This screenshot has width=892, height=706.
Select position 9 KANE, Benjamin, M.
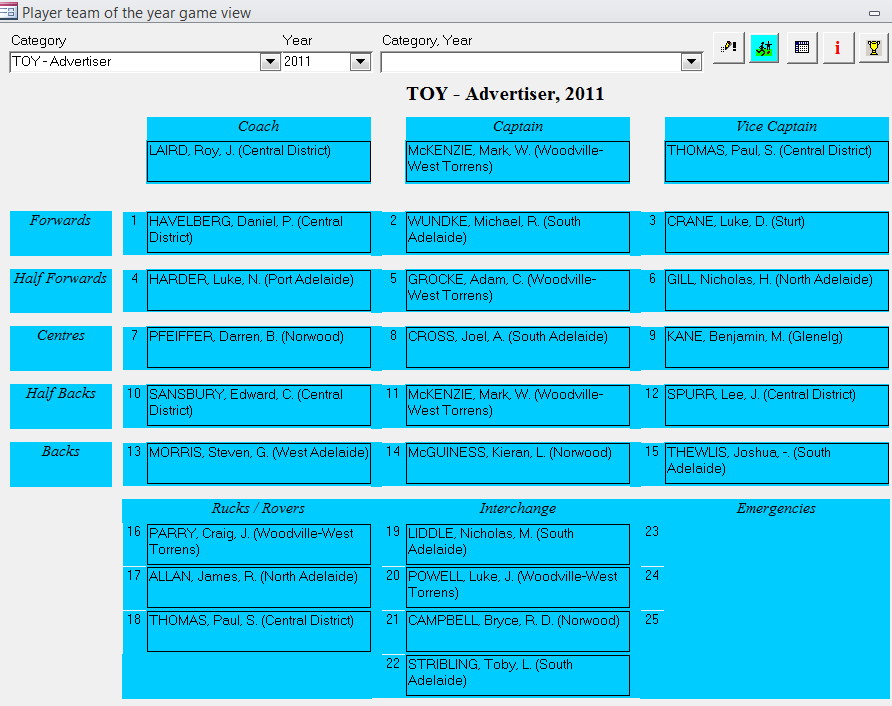777,347
